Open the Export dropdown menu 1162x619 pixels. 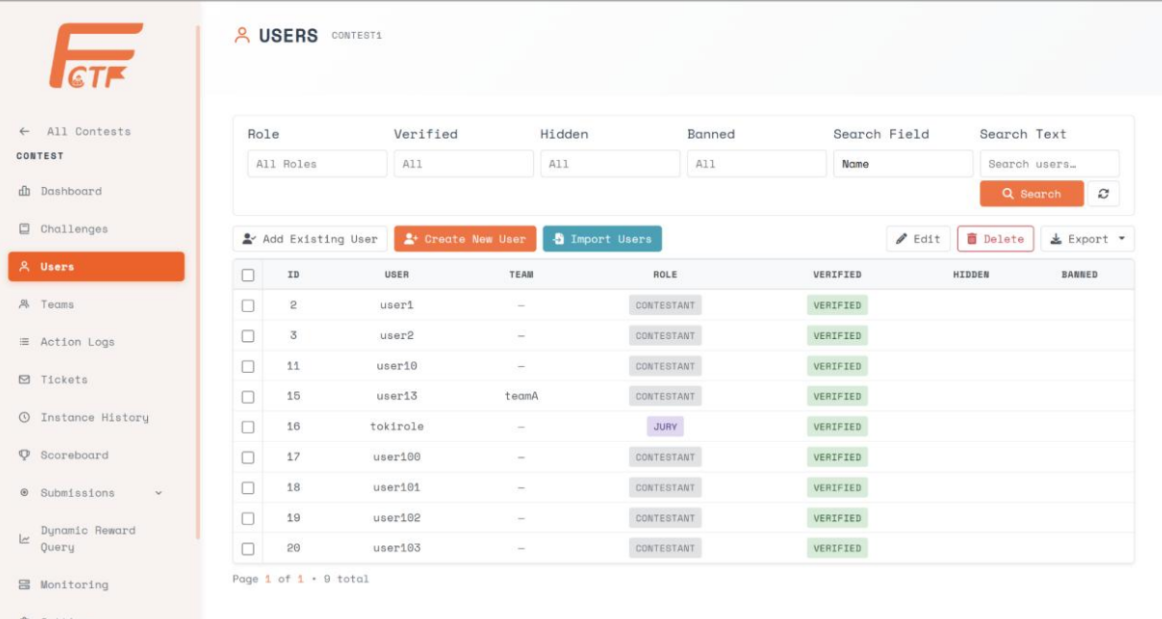tap(1087, 239)
